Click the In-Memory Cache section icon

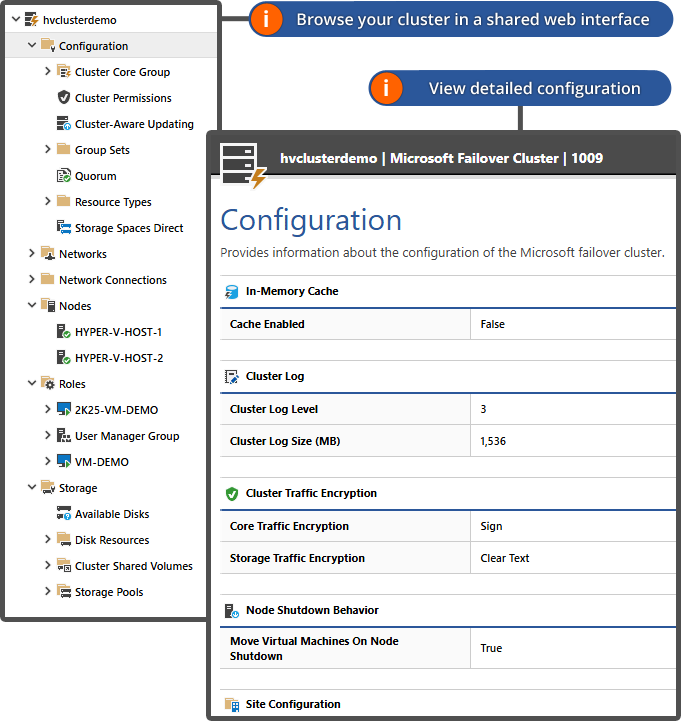[x=232, y=292]
